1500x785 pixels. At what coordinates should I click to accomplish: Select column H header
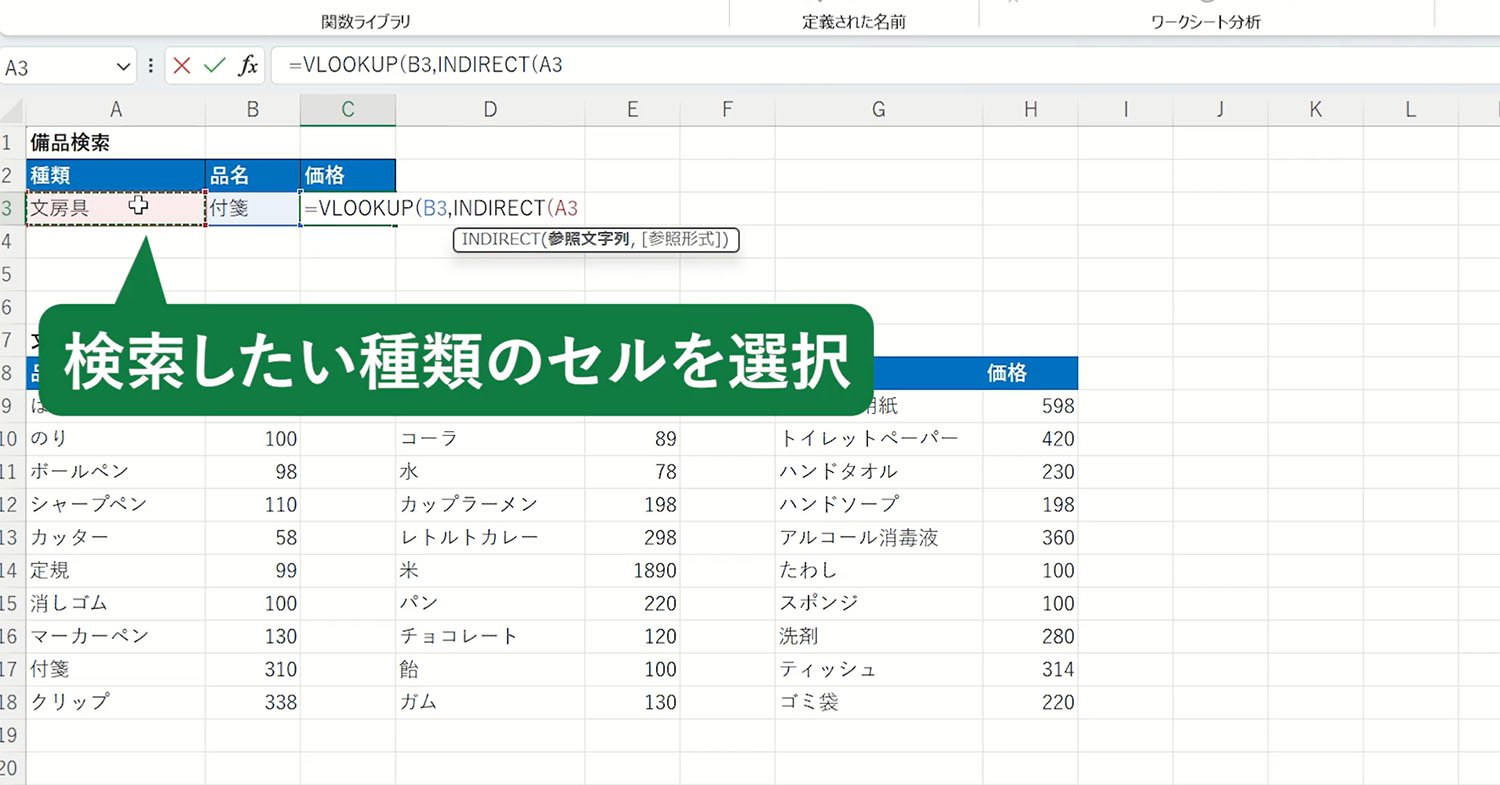pyautogui.click(x=1030, y=110)
